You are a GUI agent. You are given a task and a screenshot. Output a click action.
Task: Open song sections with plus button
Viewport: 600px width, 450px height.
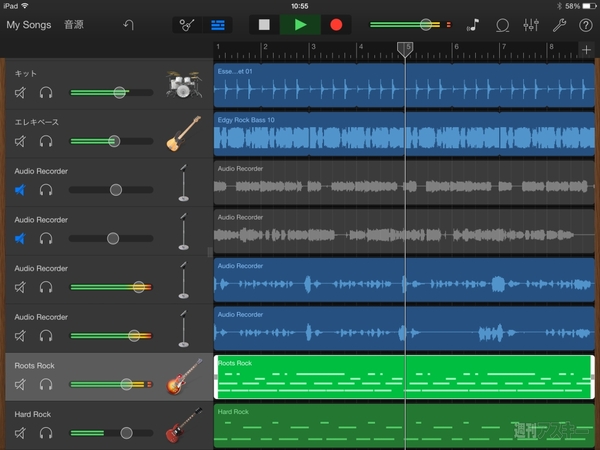coord(586,51)
